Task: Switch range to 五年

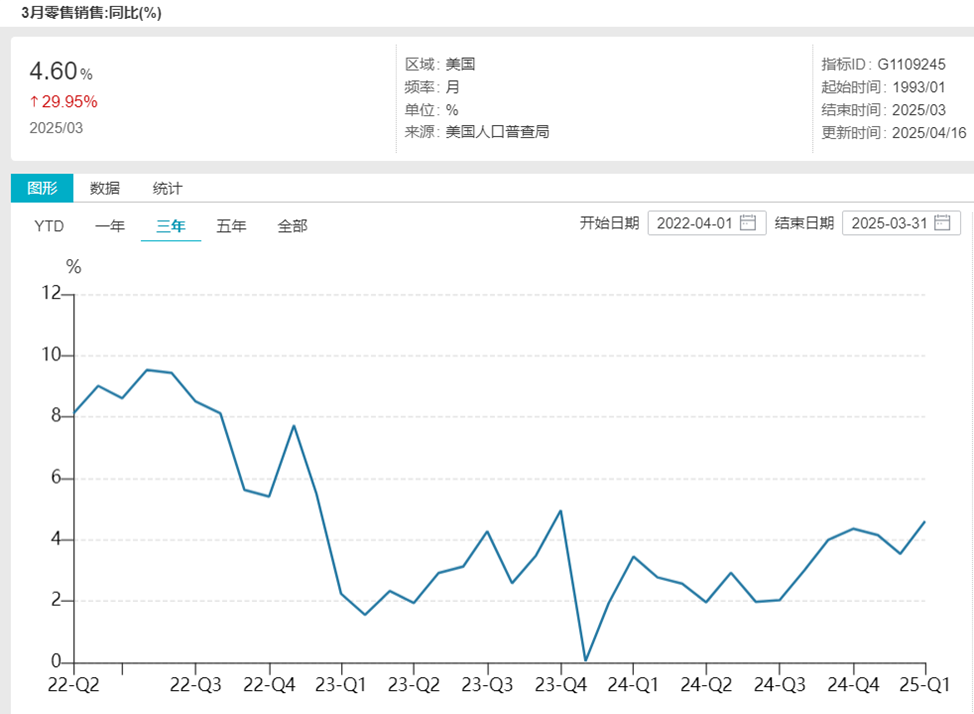Action: coord(231,226)
